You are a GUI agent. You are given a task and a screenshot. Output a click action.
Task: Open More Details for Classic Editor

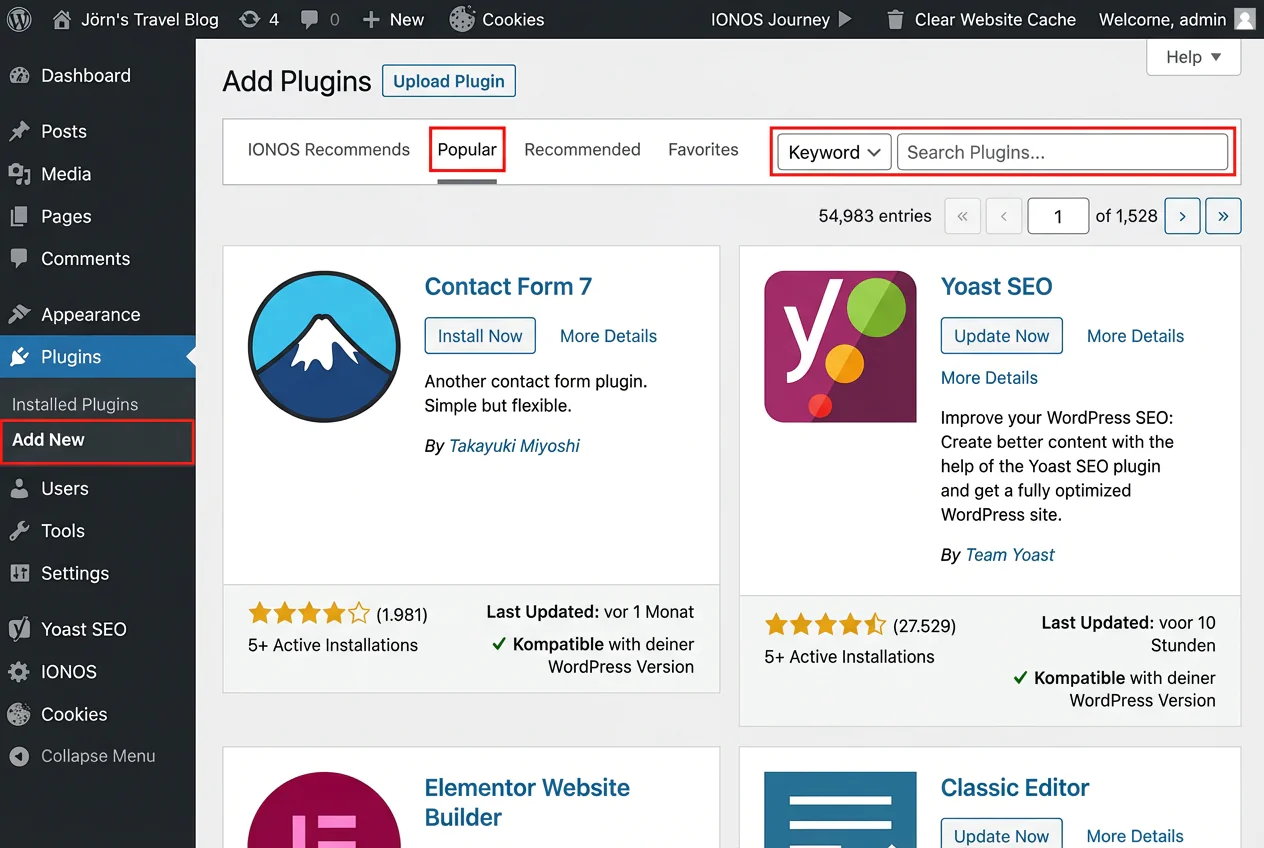click(1135, 836)
